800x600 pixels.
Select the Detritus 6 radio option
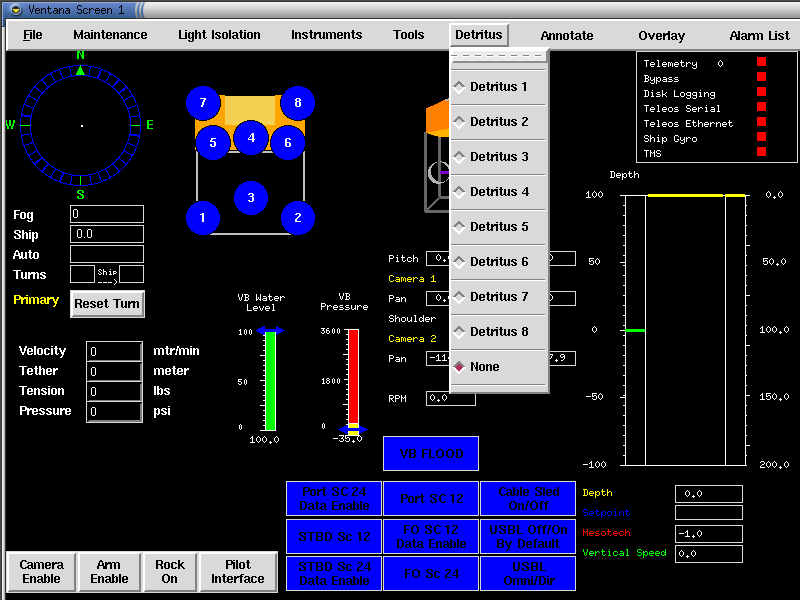[x=498, y=262]
